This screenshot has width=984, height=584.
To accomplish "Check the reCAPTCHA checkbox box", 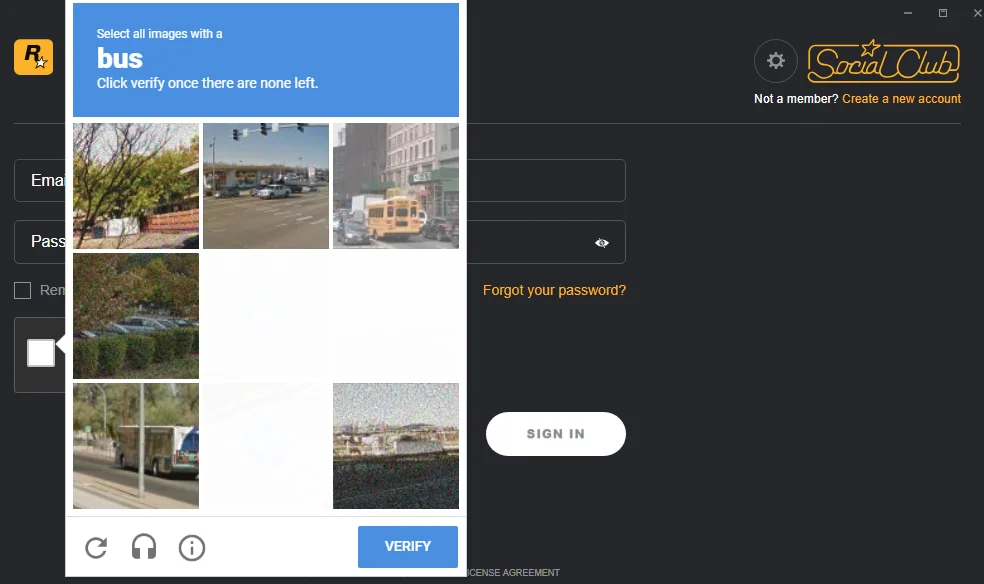I will 41,353.
